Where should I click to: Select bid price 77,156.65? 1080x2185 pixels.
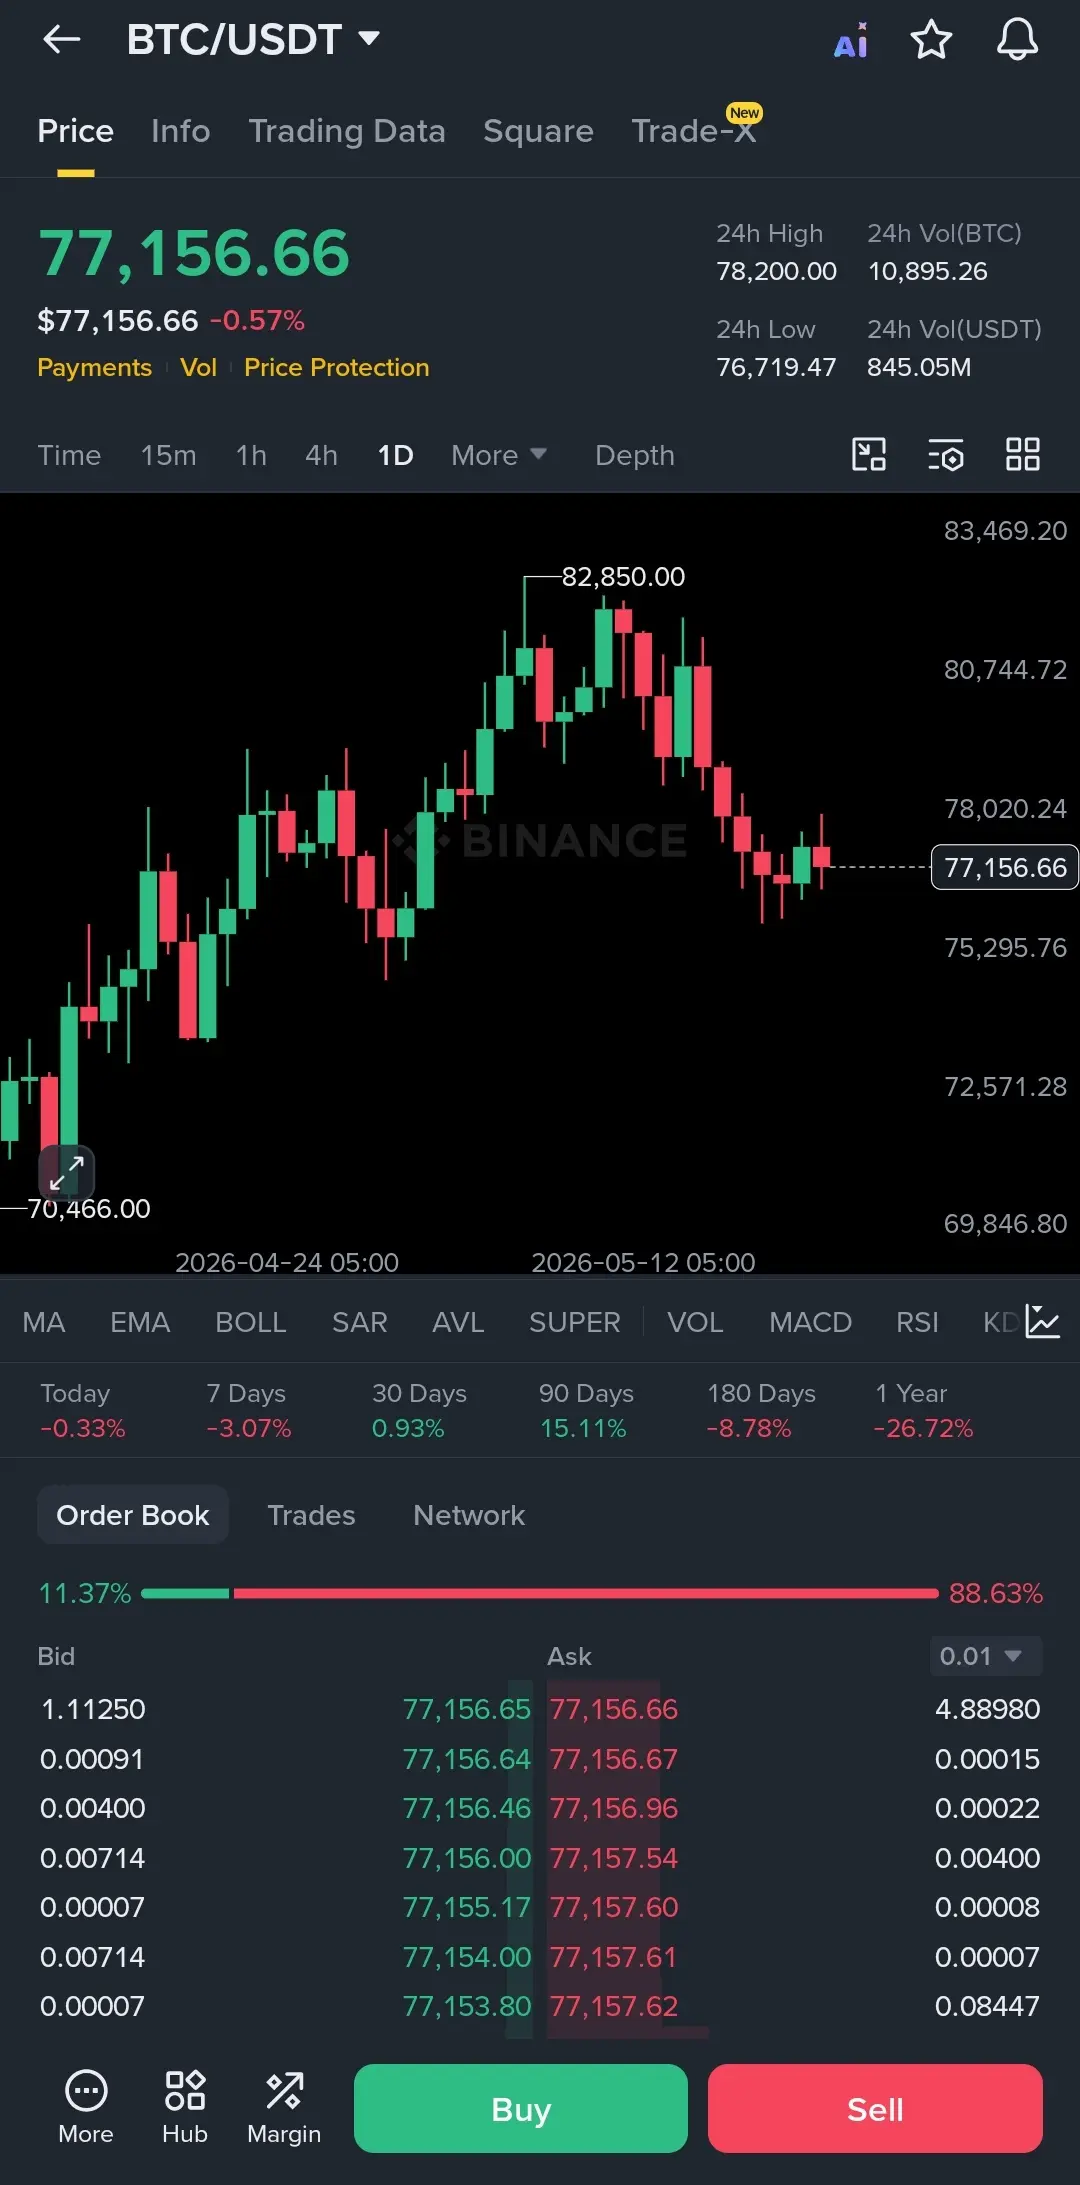(x=466, y=1709)
